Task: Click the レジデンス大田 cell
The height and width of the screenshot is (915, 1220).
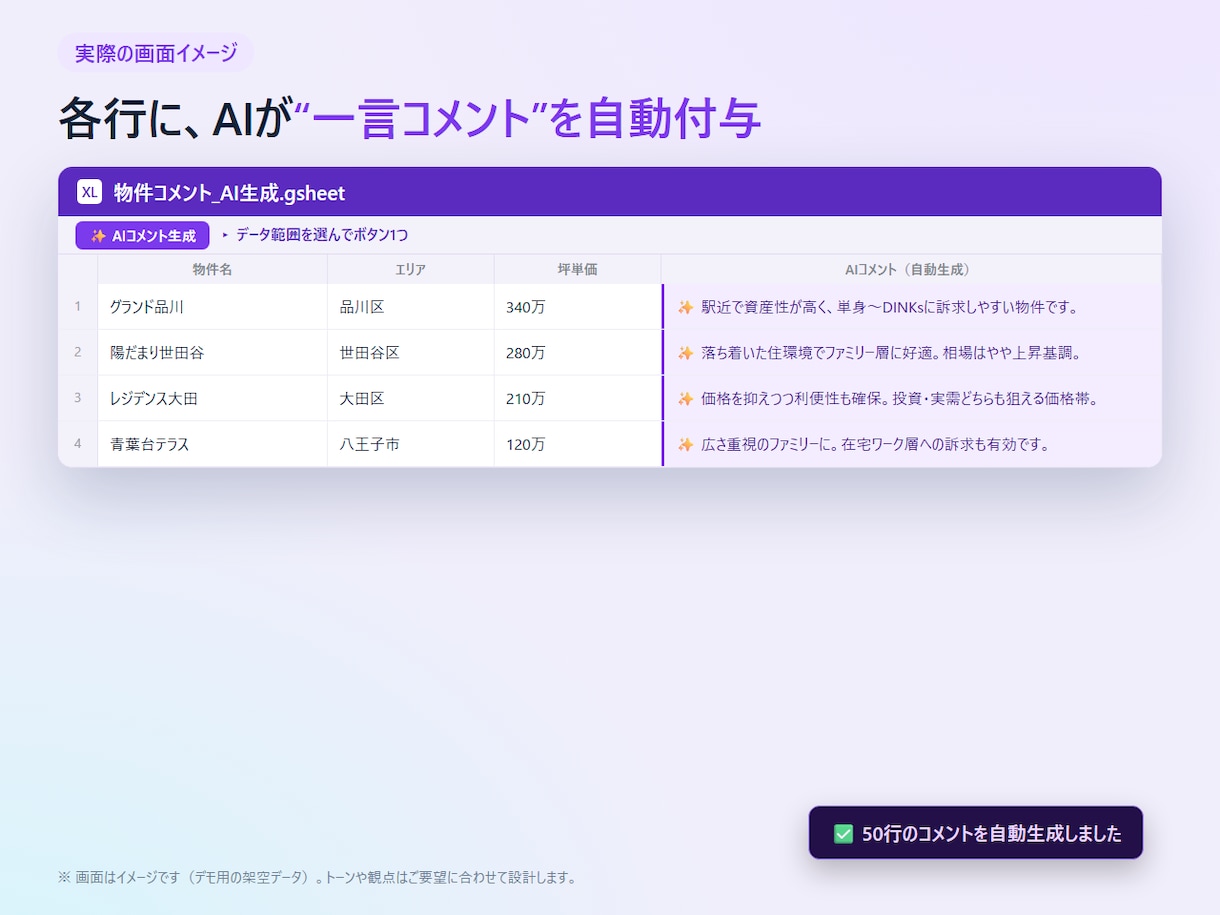Action: [x=212, y=398]
